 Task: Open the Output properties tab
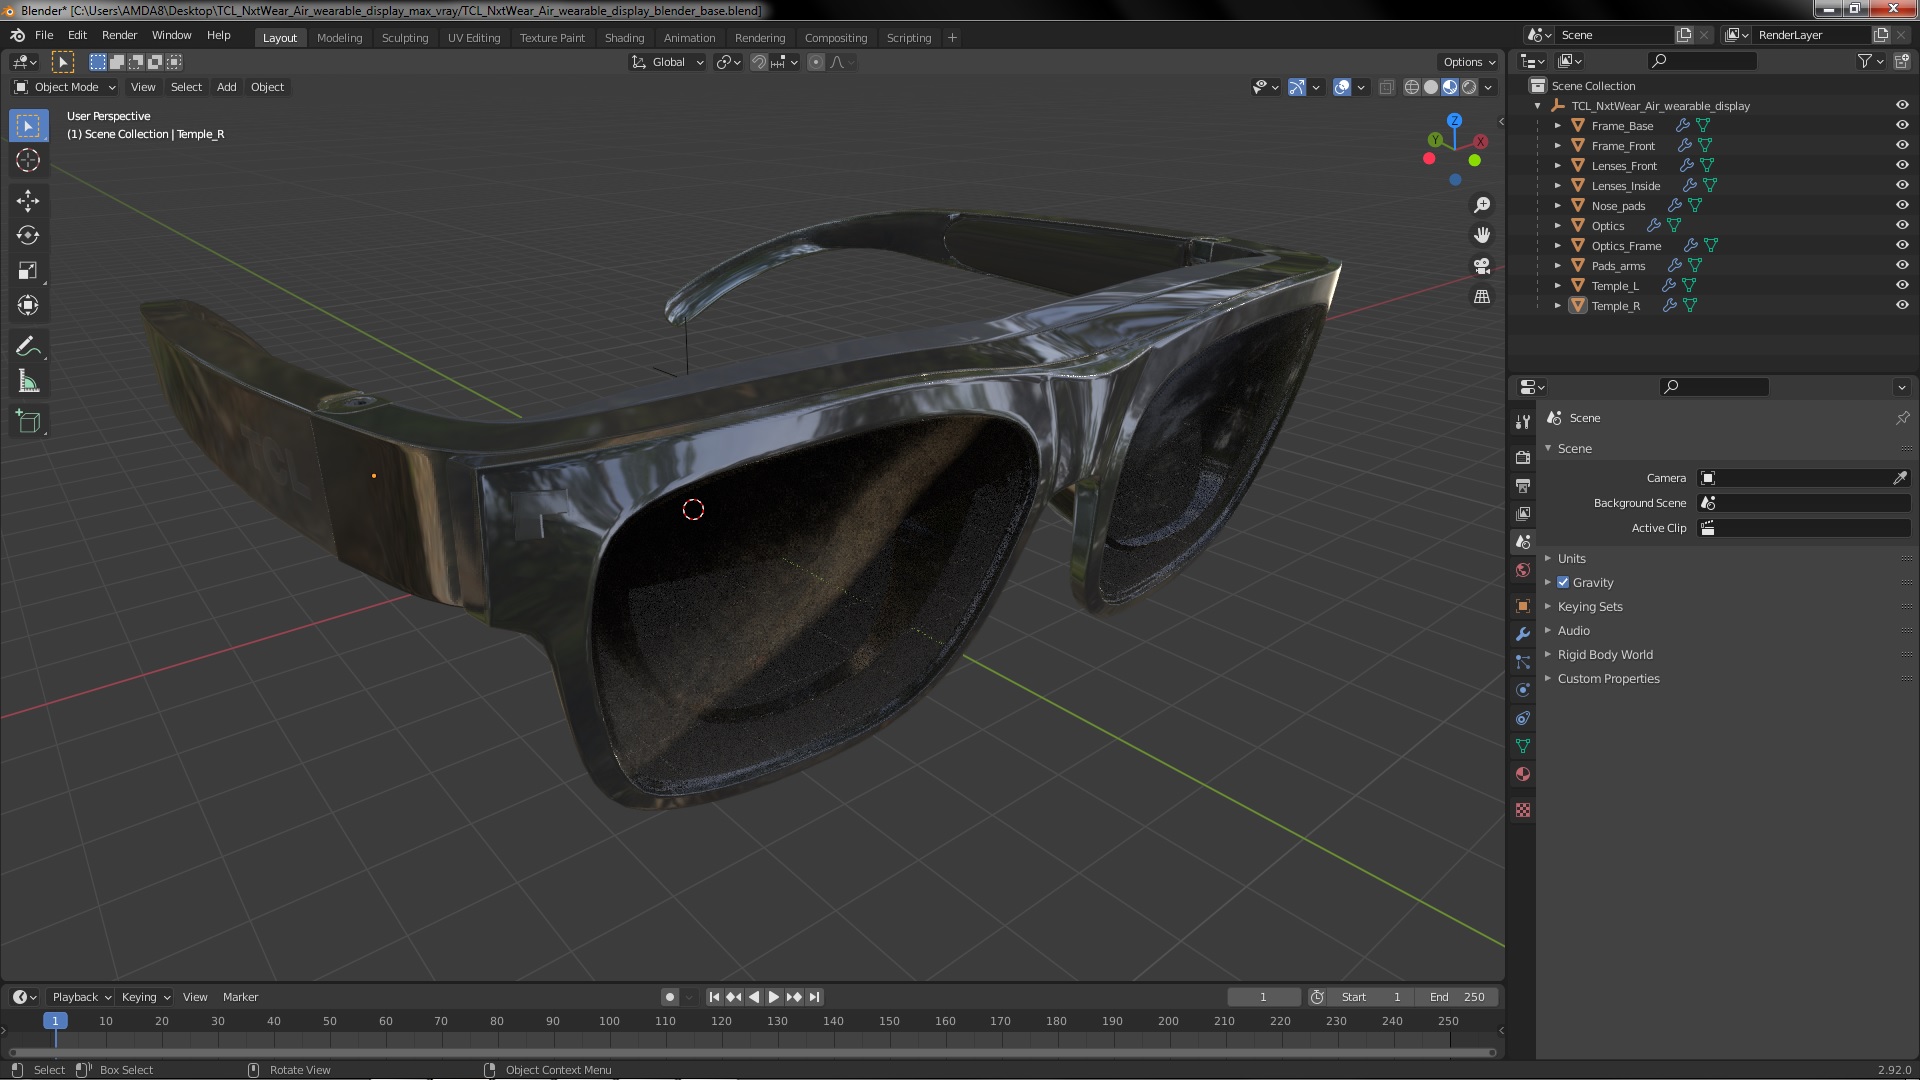click(1523, 485)
